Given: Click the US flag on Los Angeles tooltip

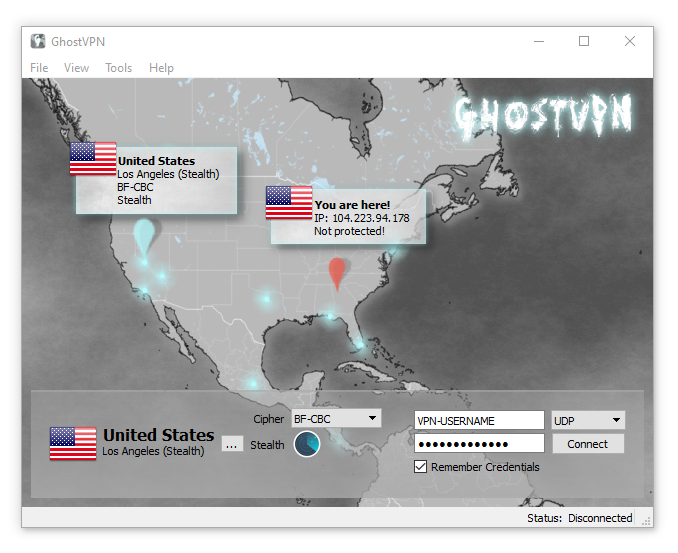Looking at the screenshot, I should coord(93,159).
